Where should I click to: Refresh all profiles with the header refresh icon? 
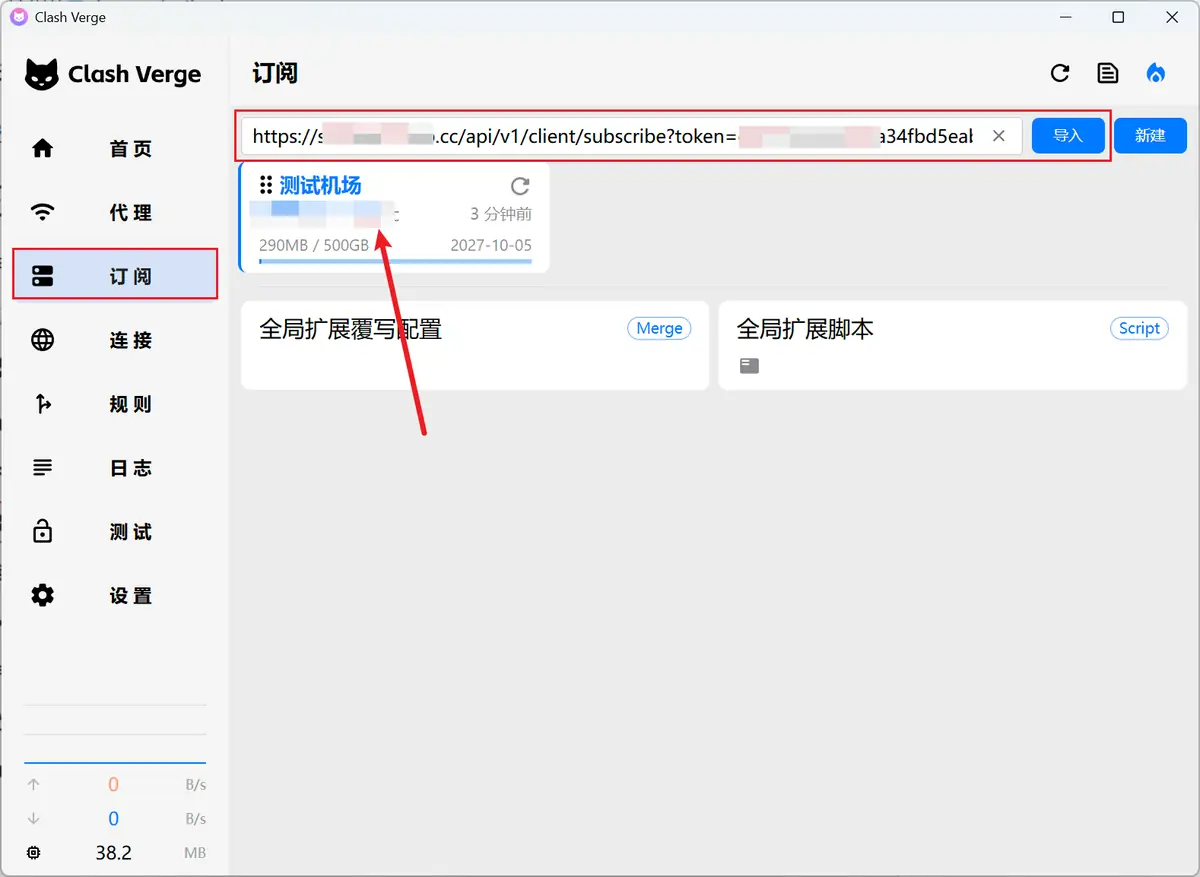(x=1060, y=73)
